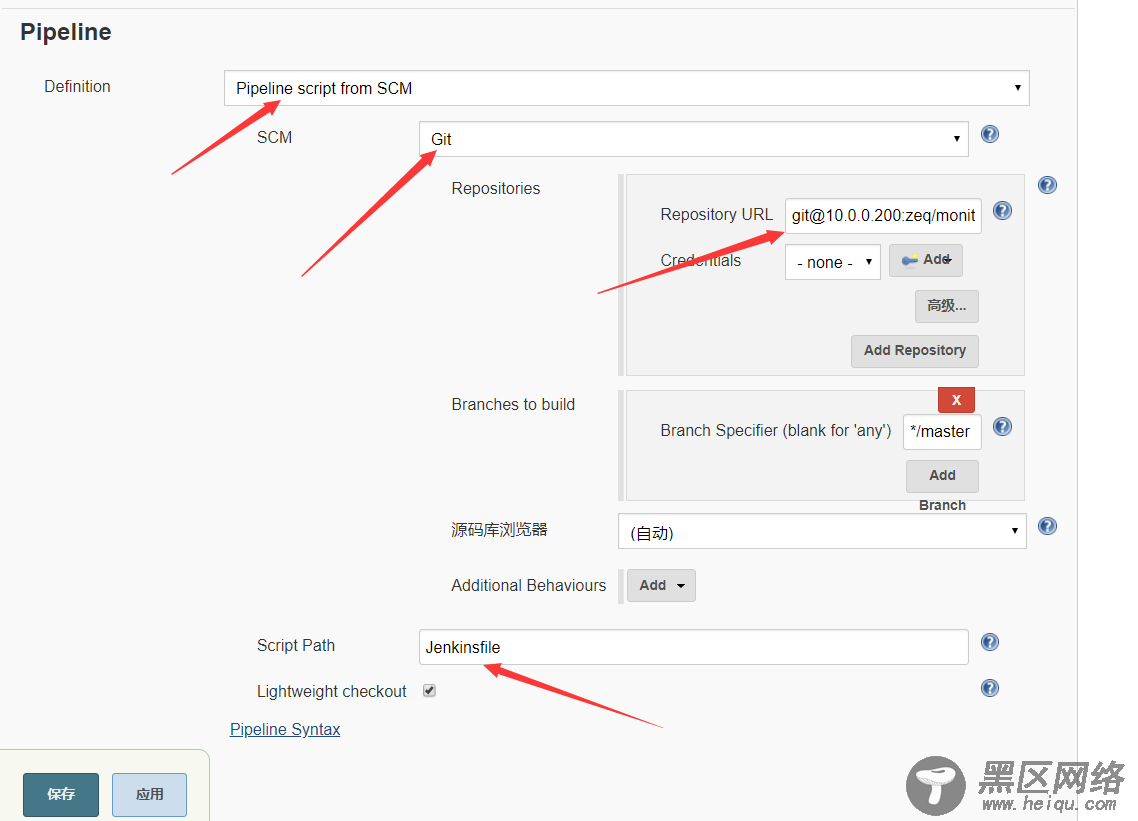This screenshot has height=821, width=1138.
Task: Click the Repositories label
Action: click(x=496, y=189)
